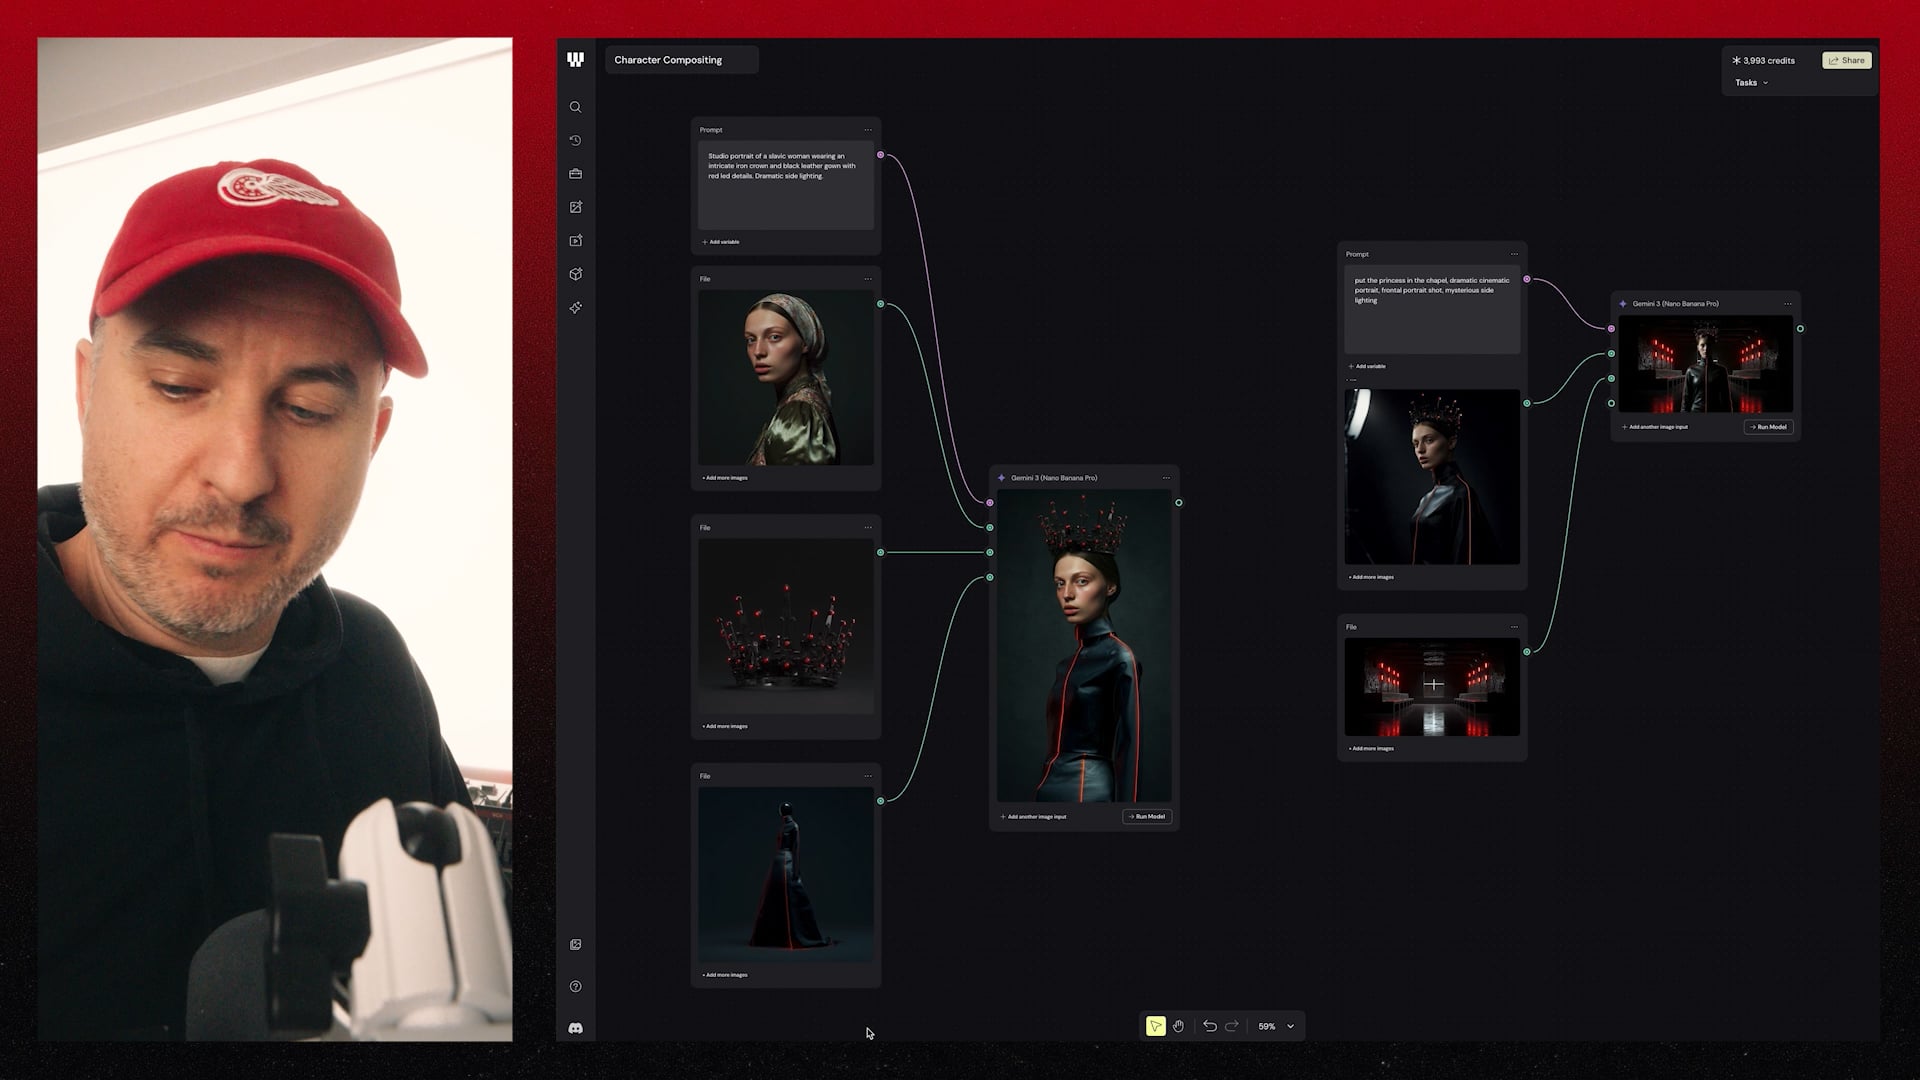Click the green output port of the crown node
Screen dimensions: 1920x1080
[881, 551]
